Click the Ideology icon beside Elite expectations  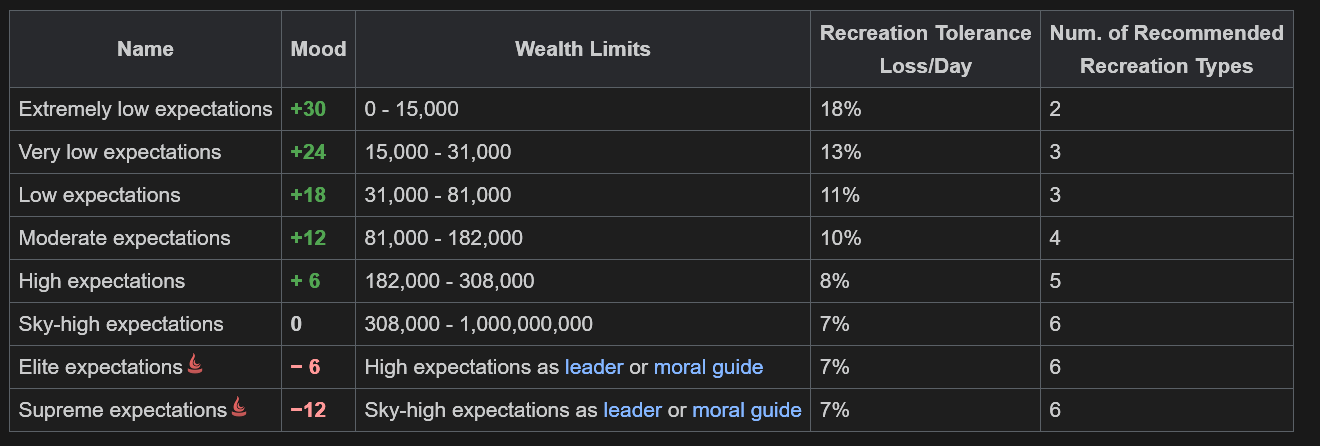[195, 366]
